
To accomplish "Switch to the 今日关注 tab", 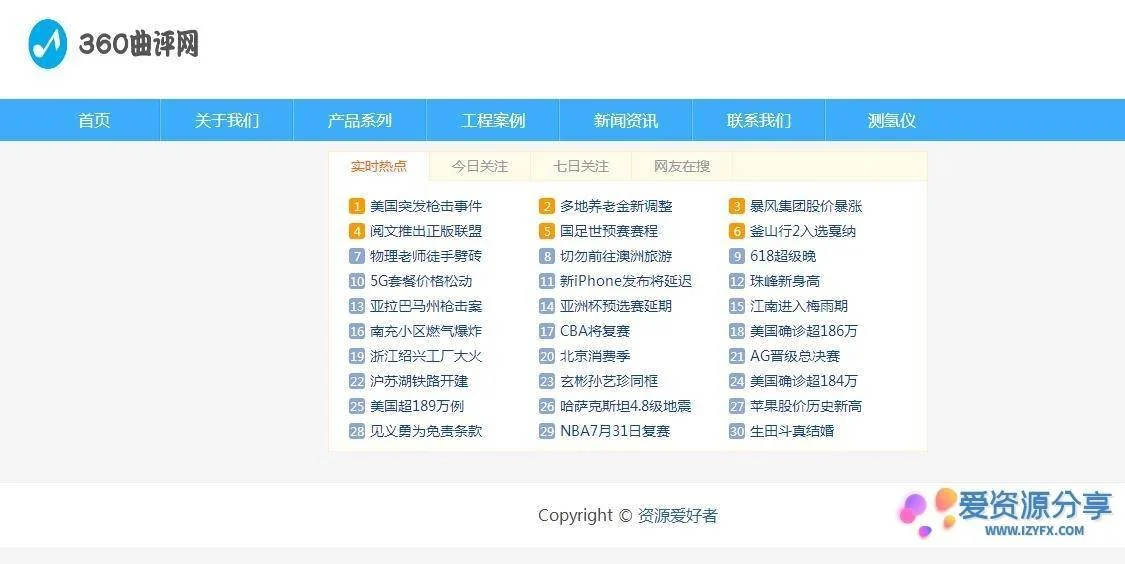I will (479, 166).
